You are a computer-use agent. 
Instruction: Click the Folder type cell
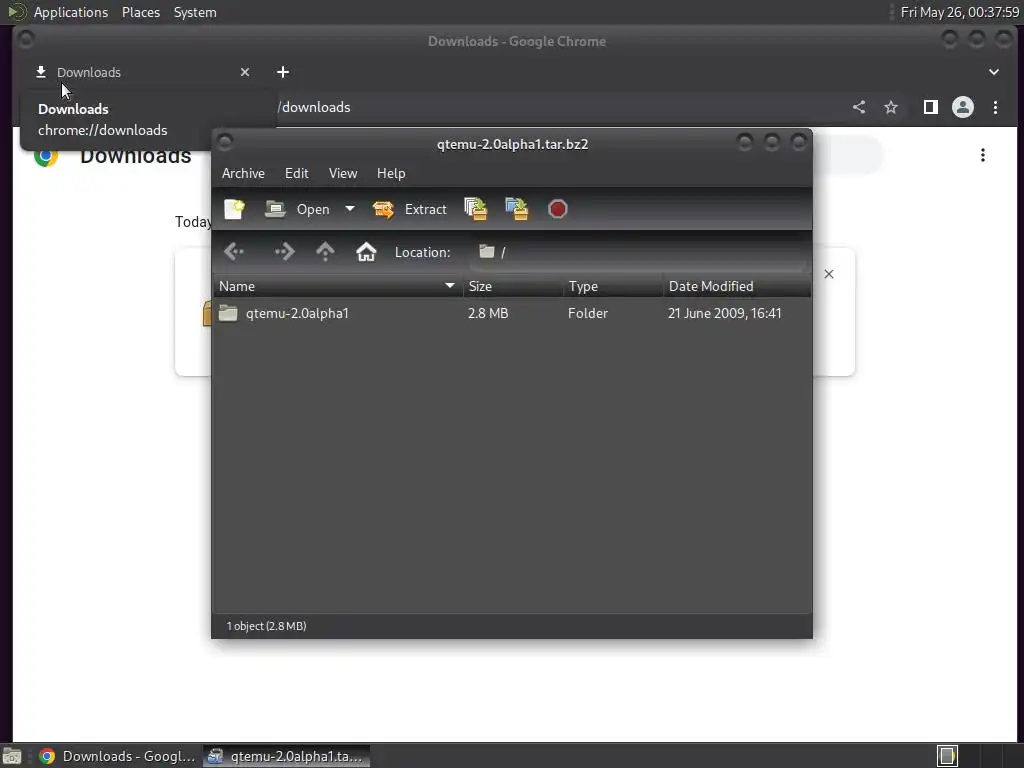(588, 313)
